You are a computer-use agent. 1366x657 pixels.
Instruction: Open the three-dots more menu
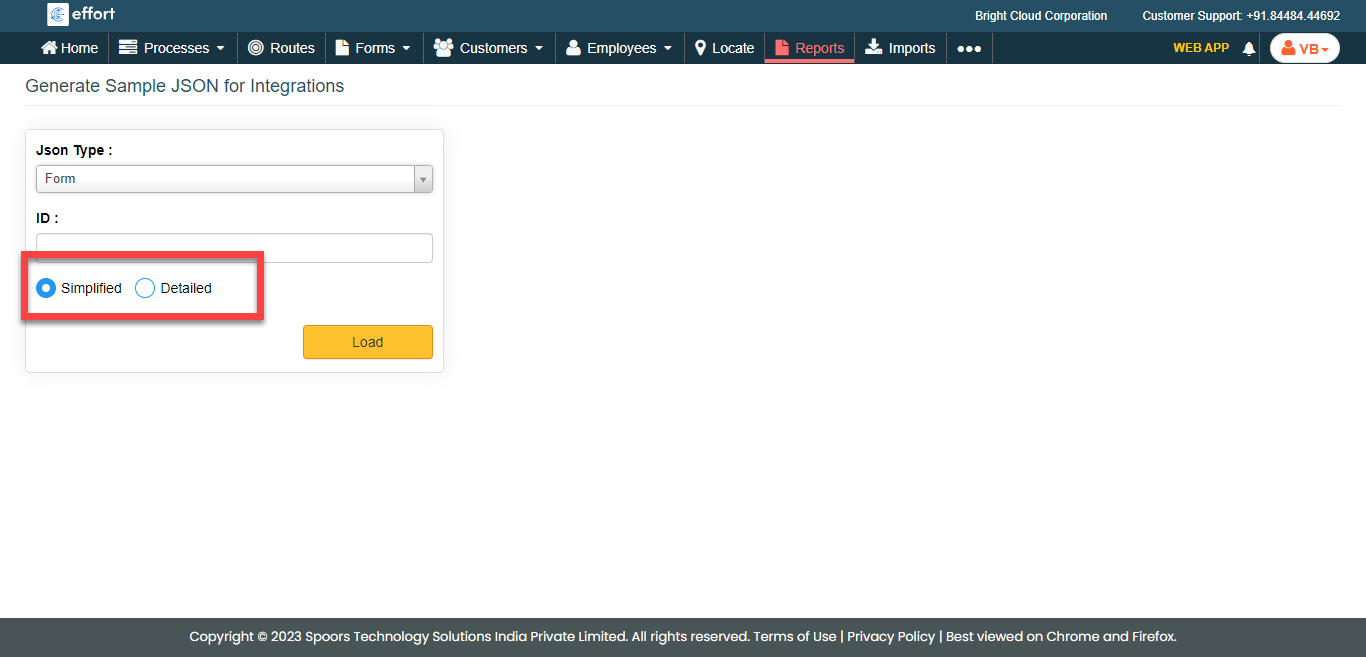(968, 48)
